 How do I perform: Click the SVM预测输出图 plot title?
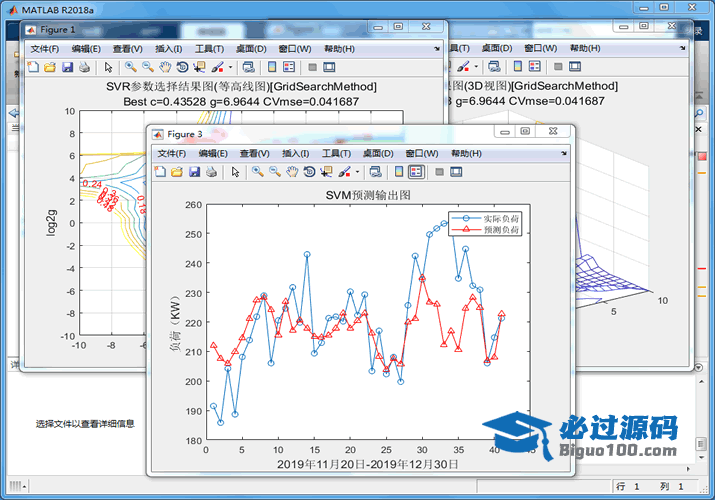[x=368, y=195]
